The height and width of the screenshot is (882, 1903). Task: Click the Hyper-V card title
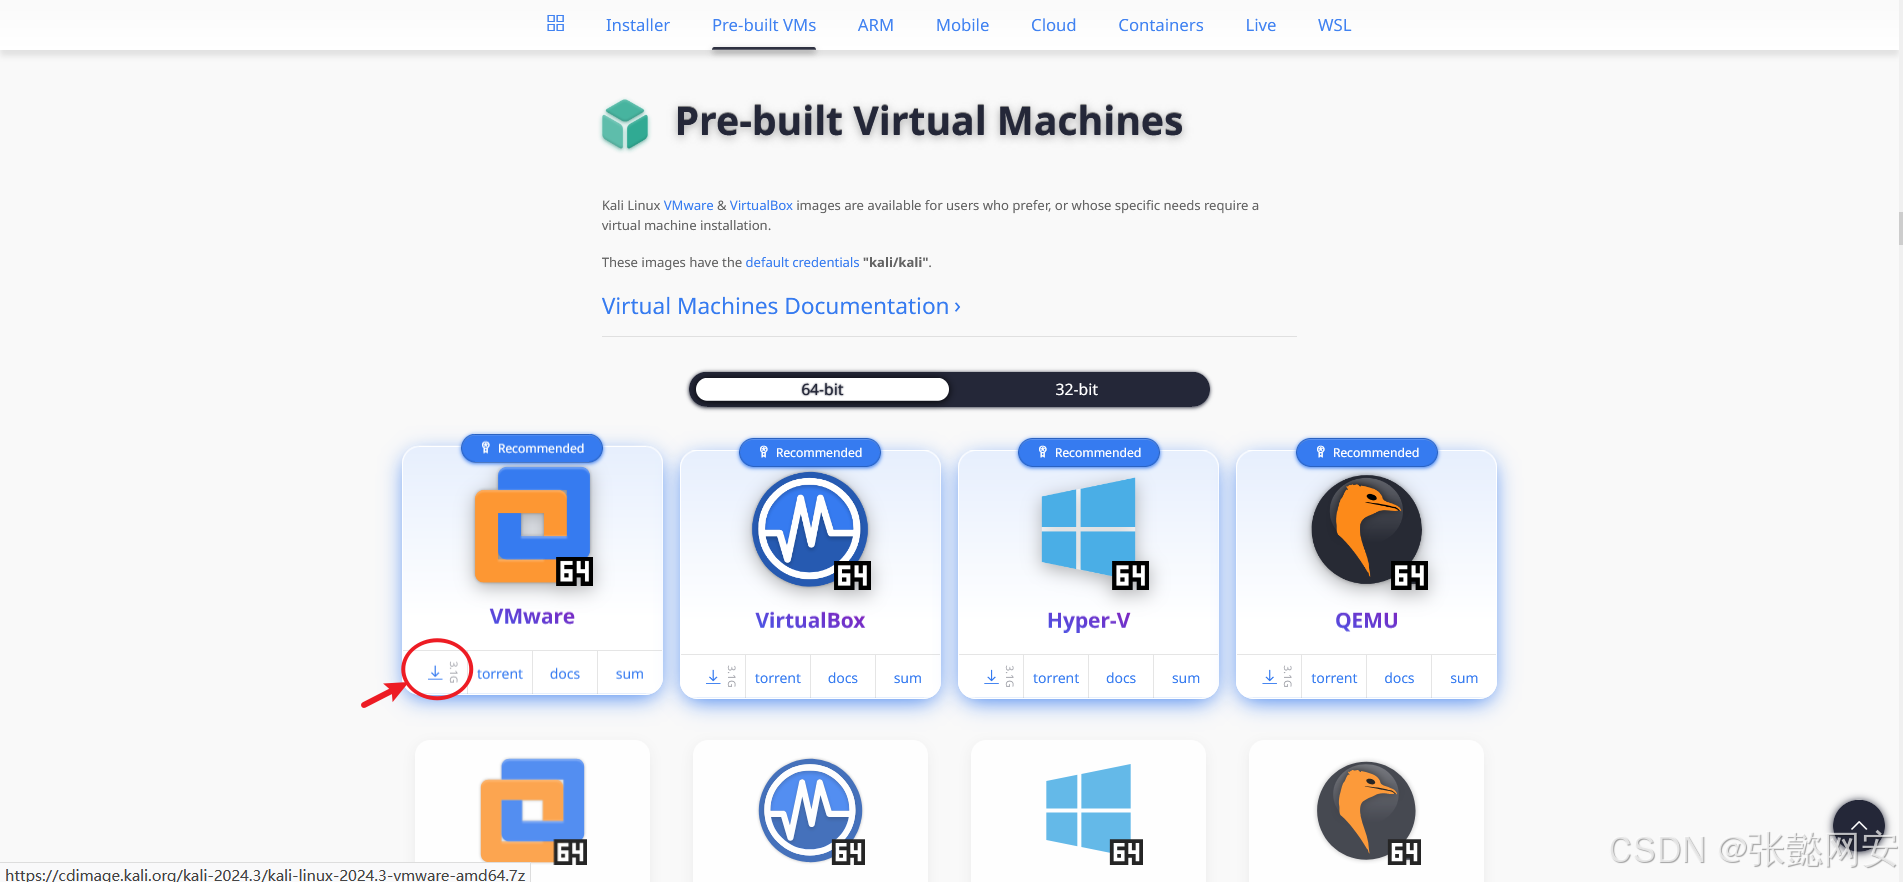click(1088, 620)
